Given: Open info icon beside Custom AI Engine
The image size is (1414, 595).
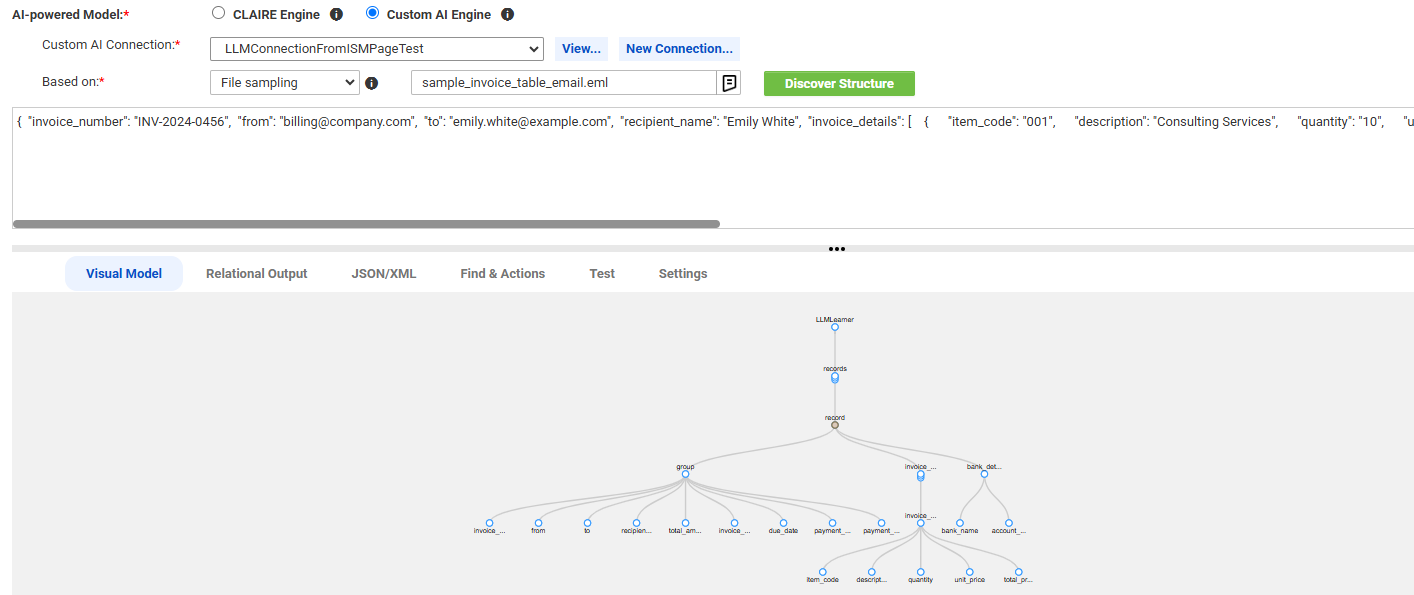Looking at the screenshot, I should click(507, 15).
